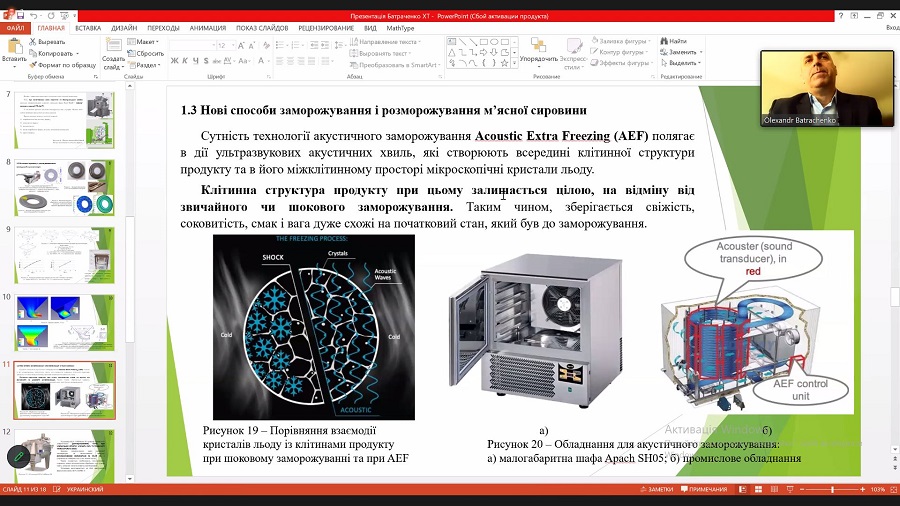Click the bulleted list icon
The image size is (900, 506).
click(x=280, y=45)
